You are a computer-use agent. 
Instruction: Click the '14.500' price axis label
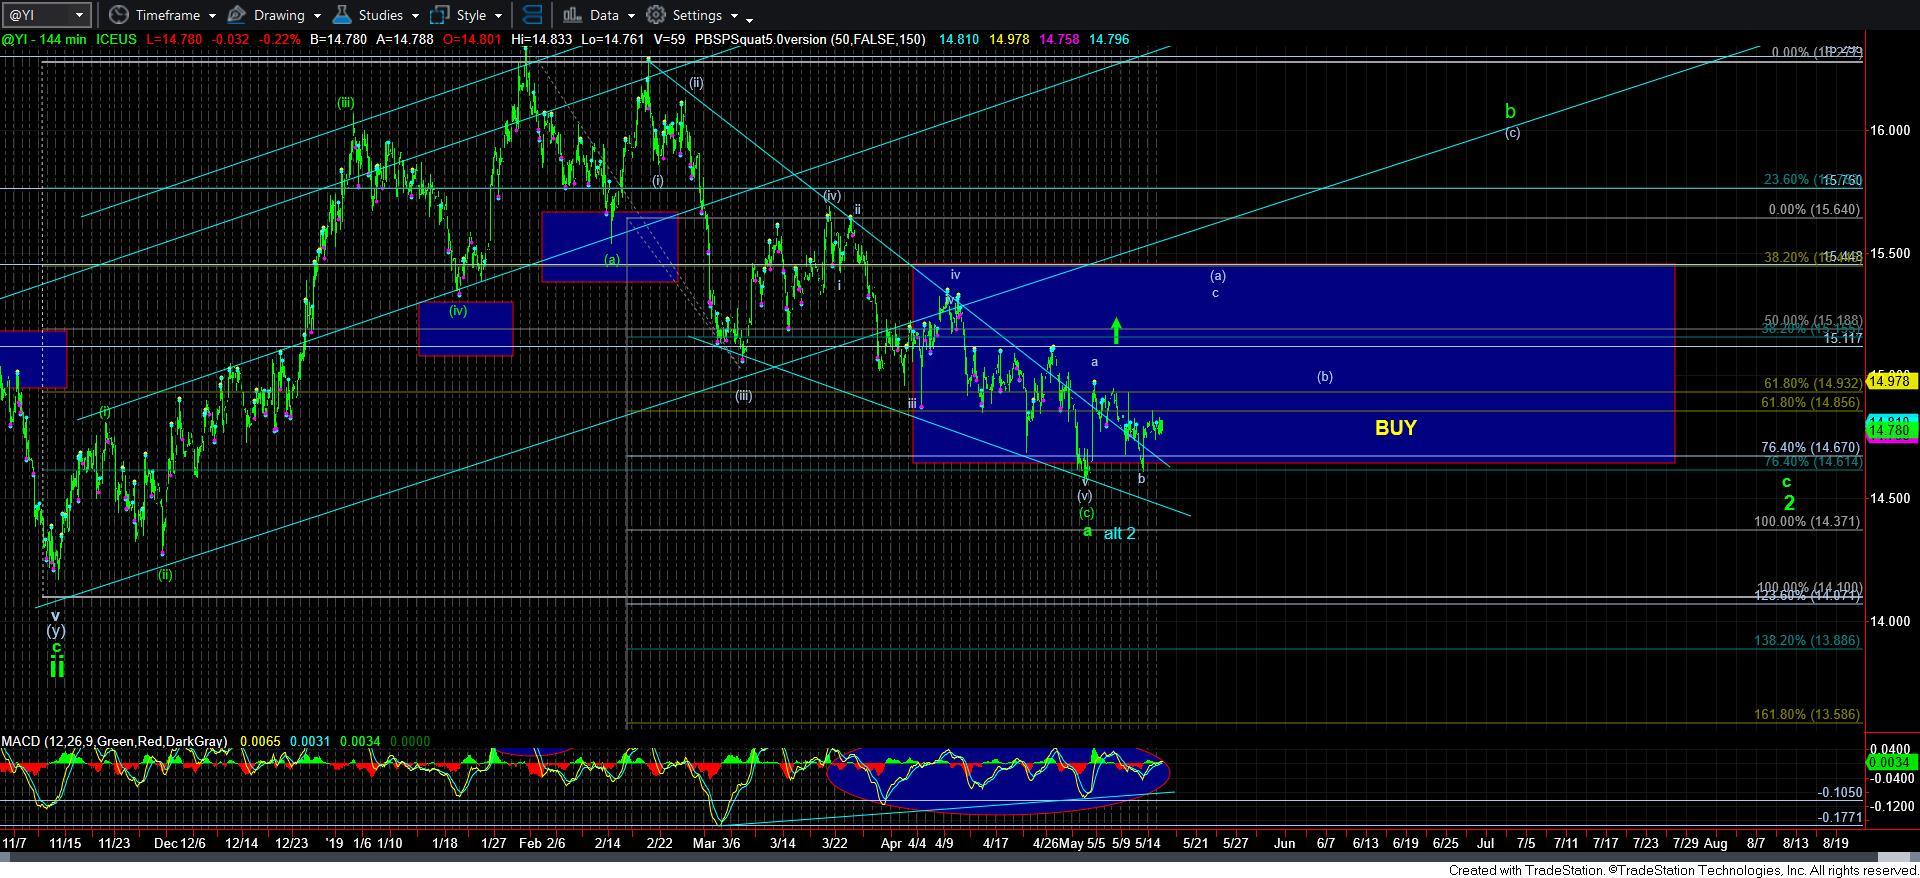(x=1890, y=498)
